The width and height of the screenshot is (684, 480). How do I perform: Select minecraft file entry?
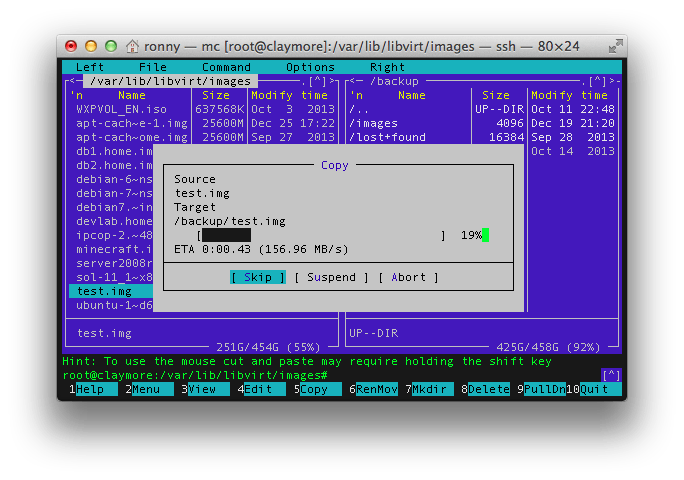[x=114, y=249]
